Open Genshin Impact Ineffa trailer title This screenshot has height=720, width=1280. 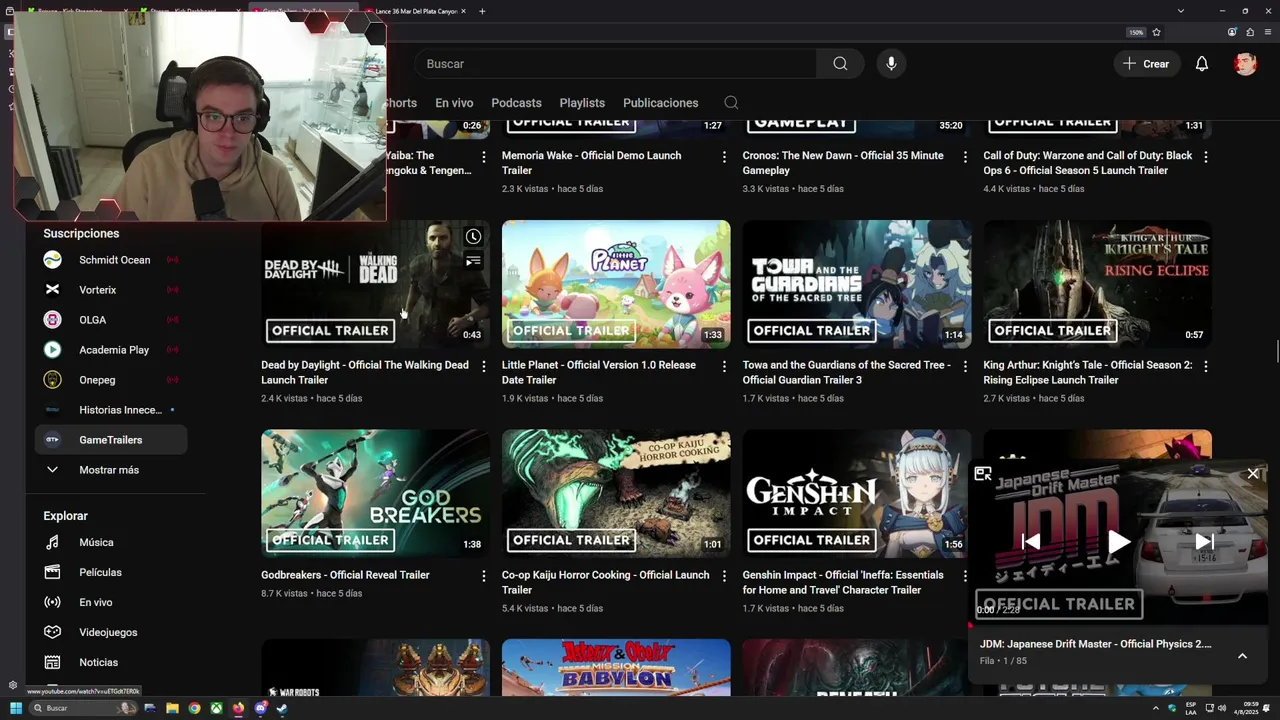pyautogui.click(x=843, y=582)
